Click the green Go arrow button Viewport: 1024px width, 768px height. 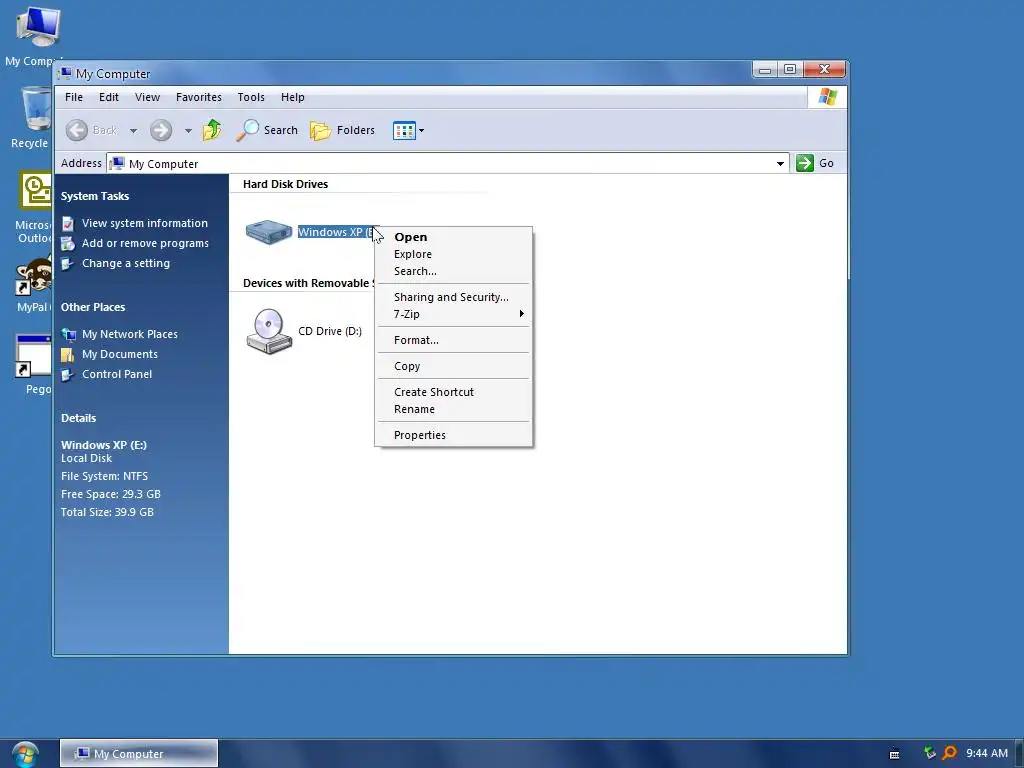pos(805,163)
